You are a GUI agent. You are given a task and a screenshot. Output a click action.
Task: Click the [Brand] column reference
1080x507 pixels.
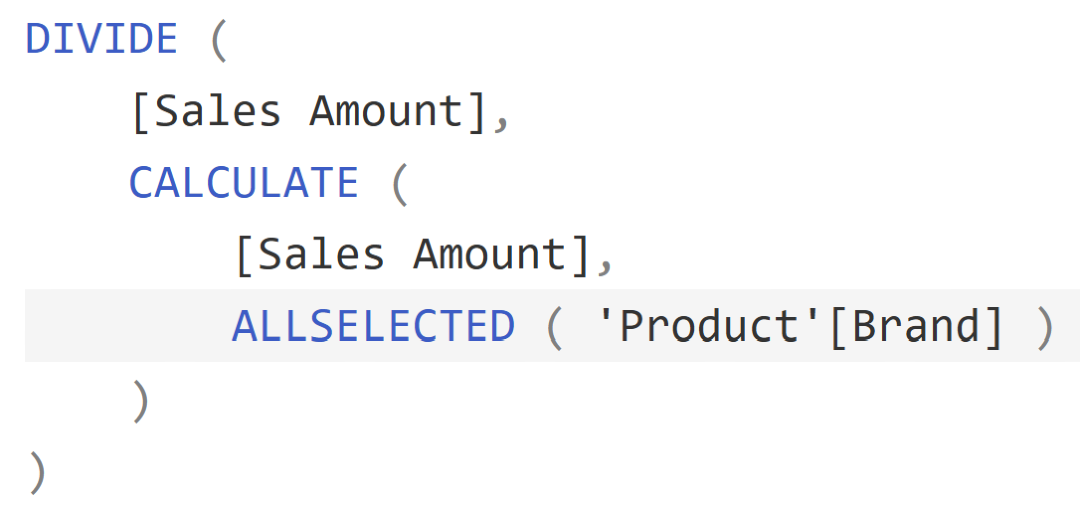tap(914, 327)
